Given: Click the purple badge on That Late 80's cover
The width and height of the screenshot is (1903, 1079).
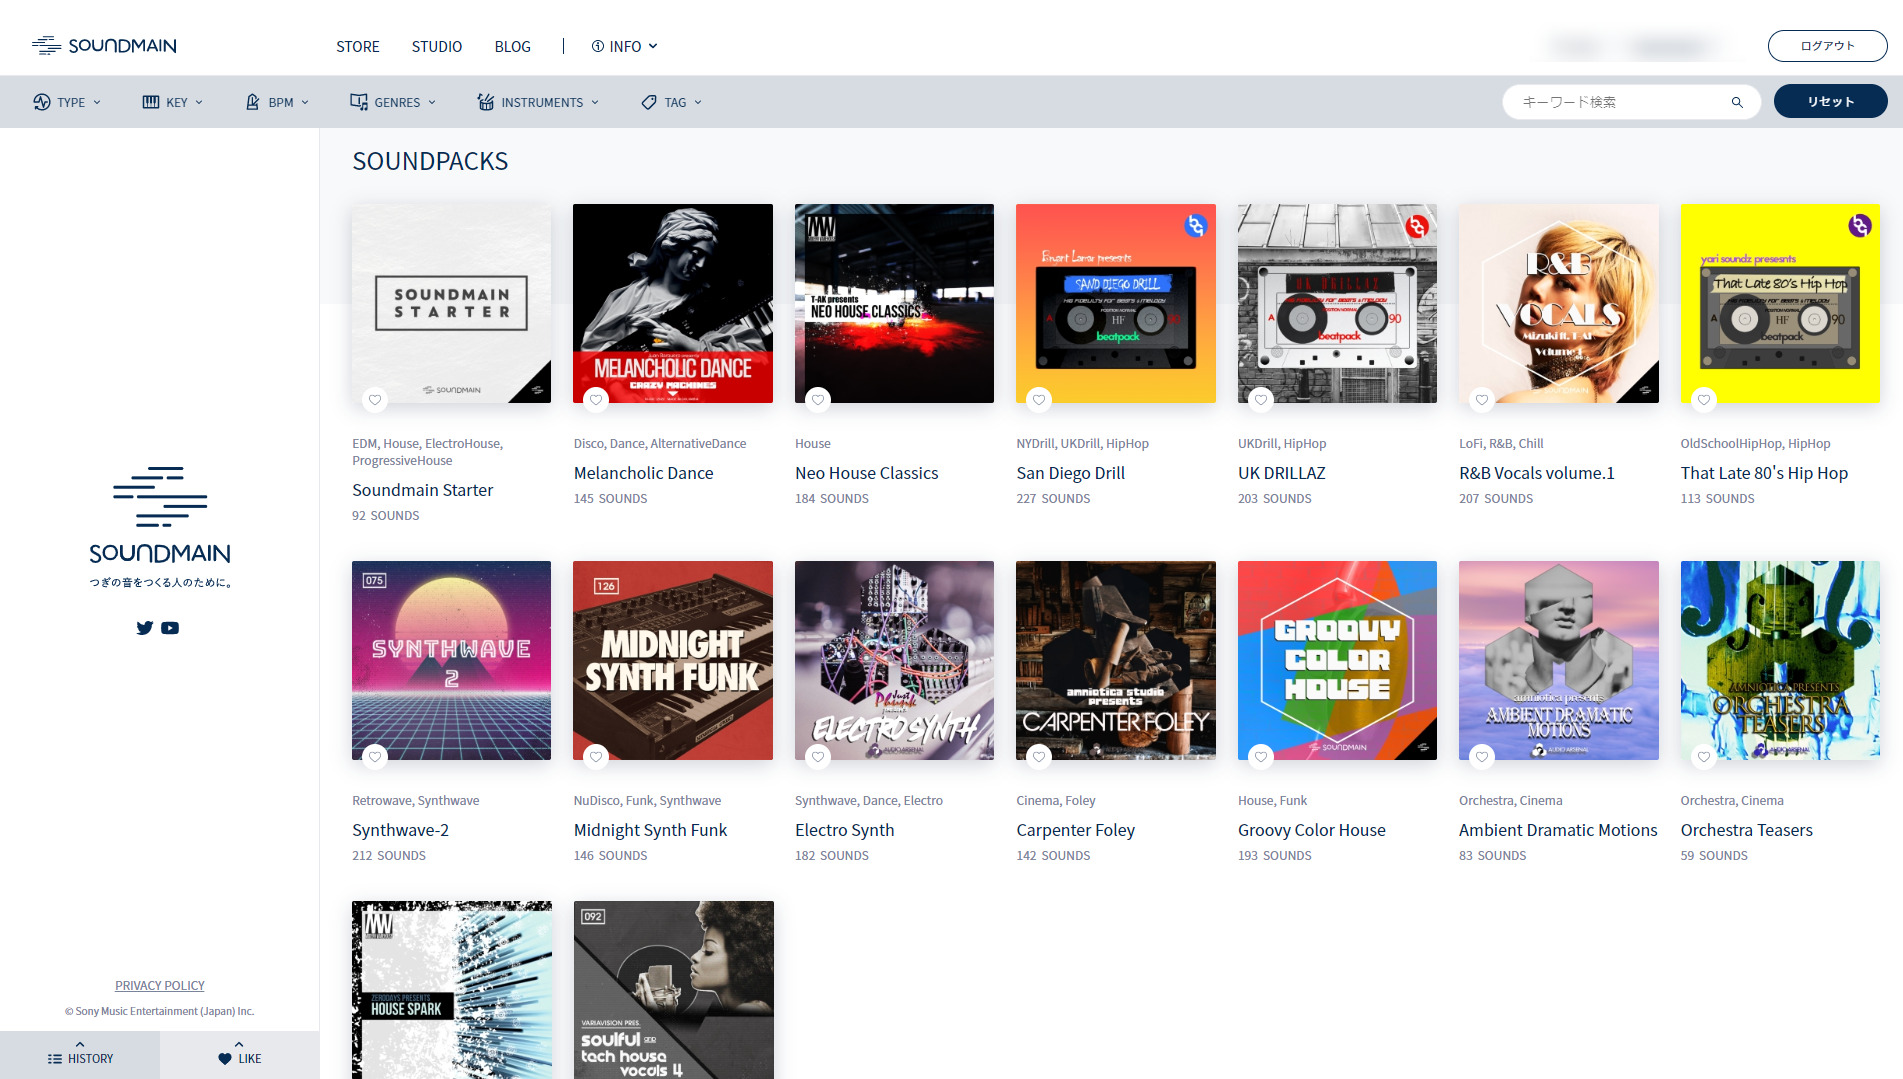Looking at the screenshot, I should point(1860,226).
